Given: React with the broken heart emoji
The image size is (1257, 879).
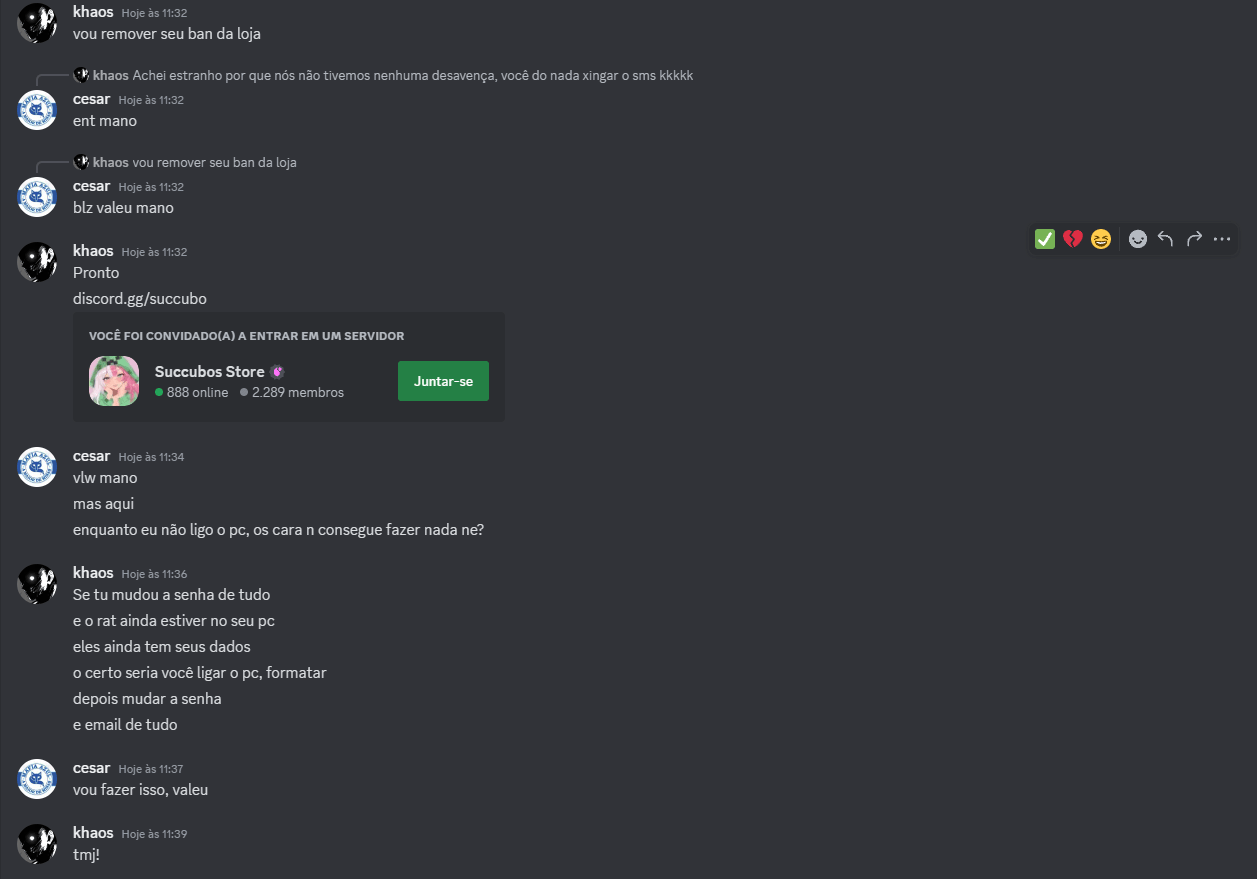Looking at the screenshot, I should [x=1073, y=239].
